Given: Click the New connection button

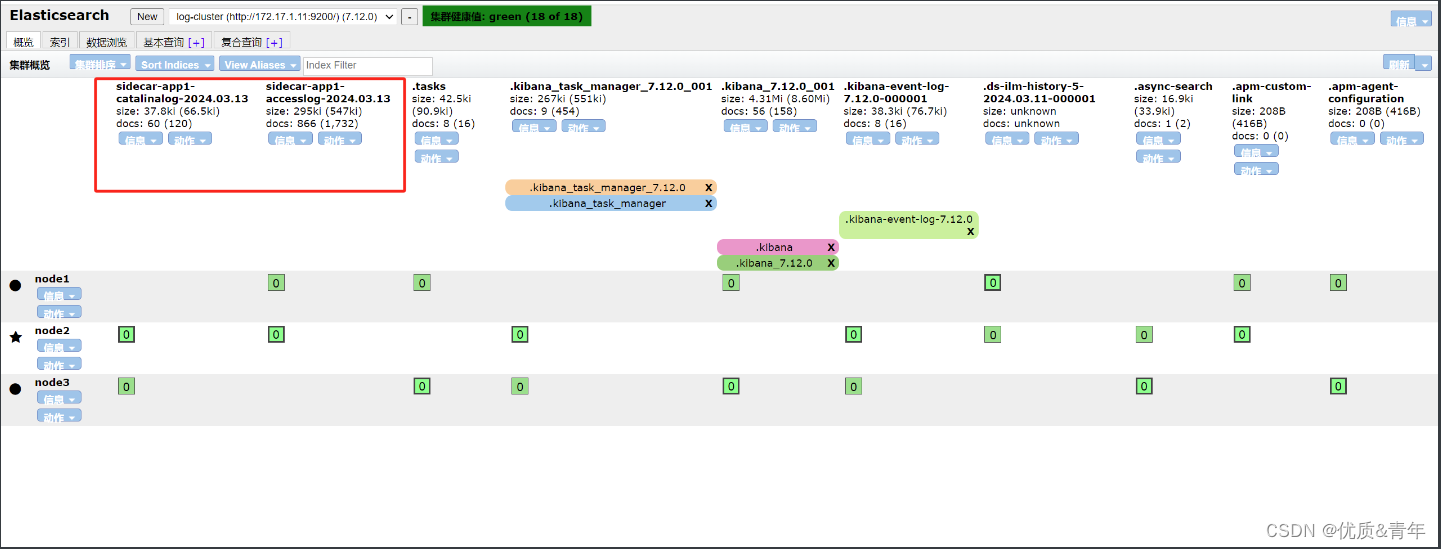Looking at the screenshot, I should point(147,17).
